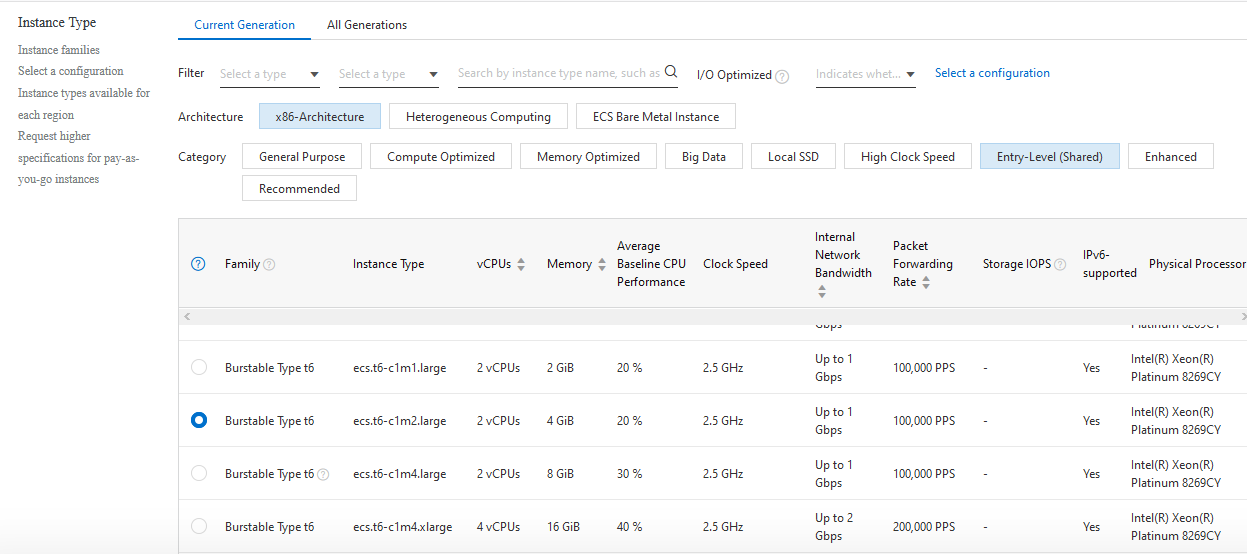Click 40 % baseline CPU cell
Viewport: 1247px width, 554px height.
pos(629,527)
